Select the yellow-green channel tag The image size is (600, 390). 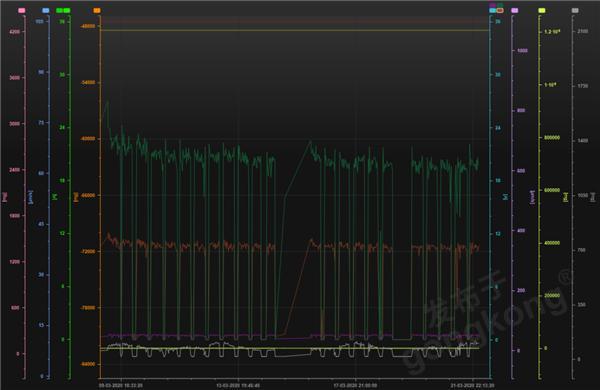point(542,11)
